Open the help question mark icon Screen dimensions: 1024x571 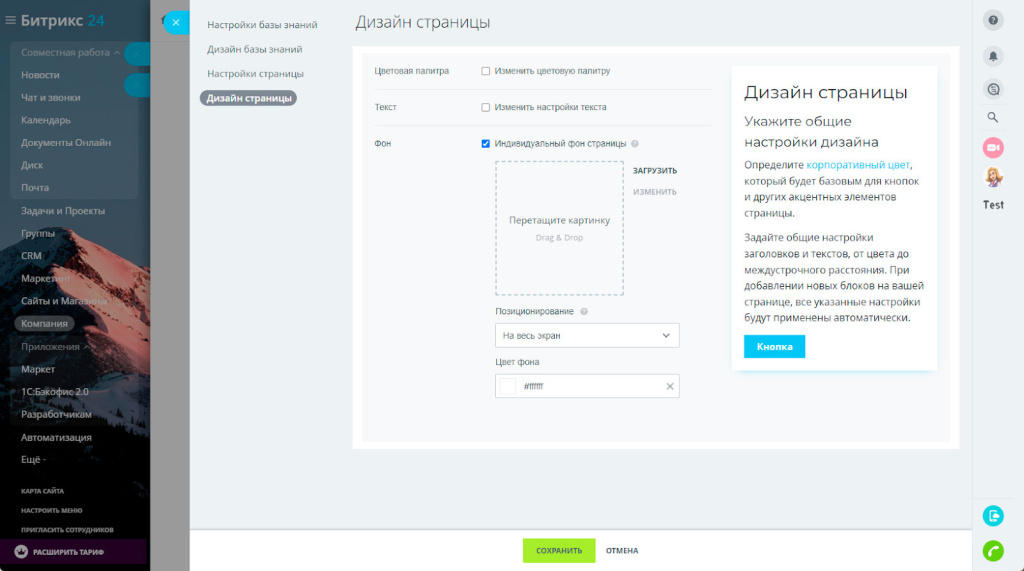click(993, 21)
